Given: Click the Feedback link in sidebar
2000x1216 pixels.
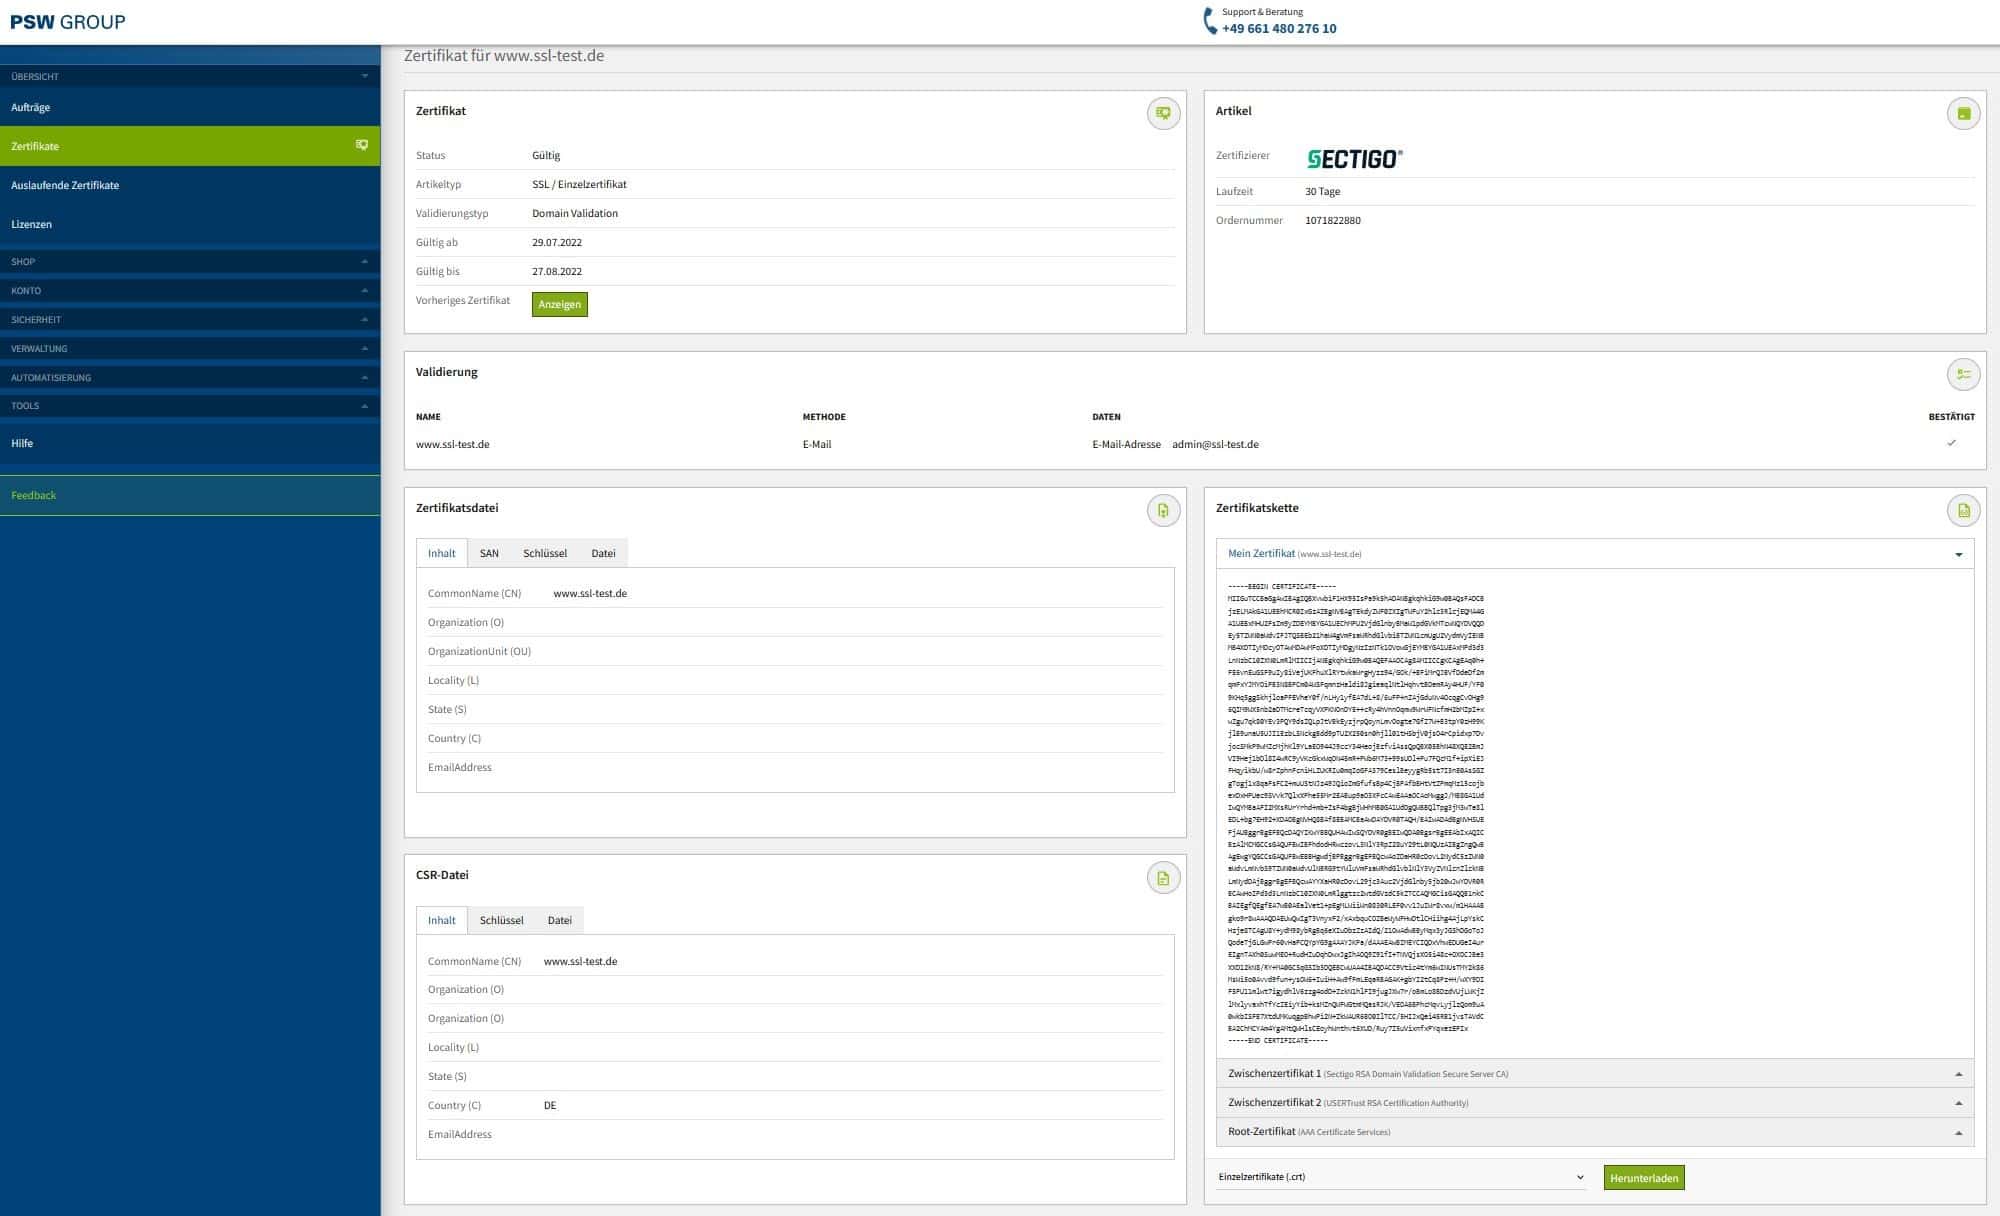Looking at the screenshot, I should point(33,495).
